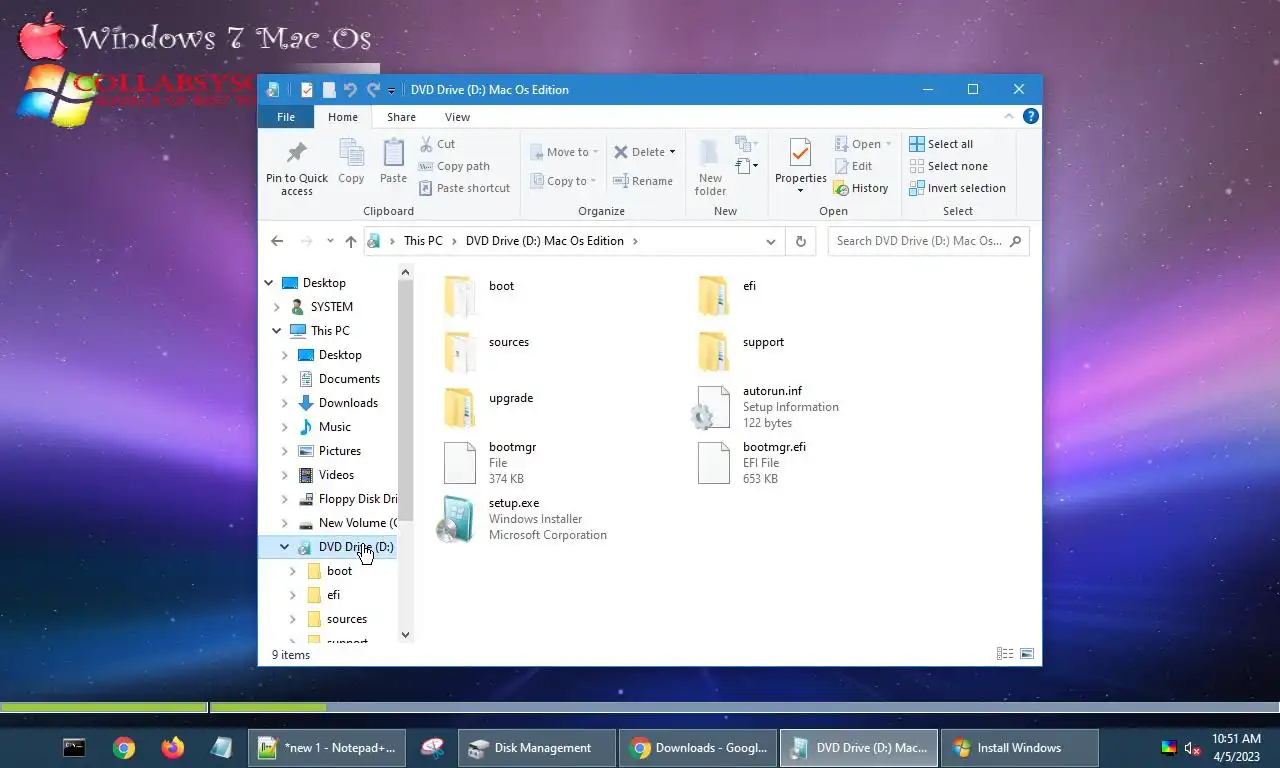The image size is (1280, 768).
Task: Click the Redo icon in title bar
Action: click(373, 90)
